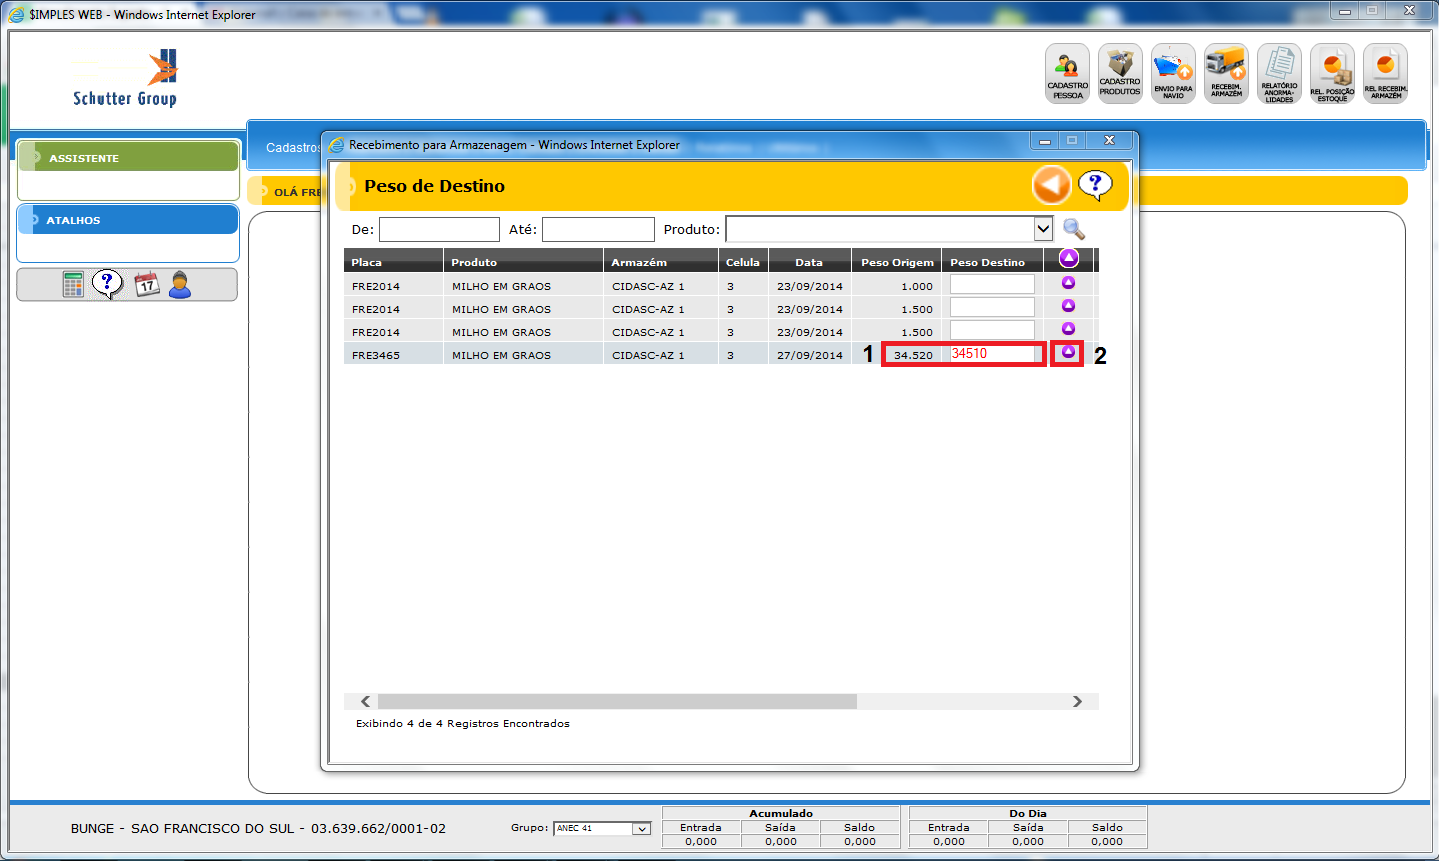
Task: Open Rel. Posição Estoque report icon
Action: tap(1332, 73)
